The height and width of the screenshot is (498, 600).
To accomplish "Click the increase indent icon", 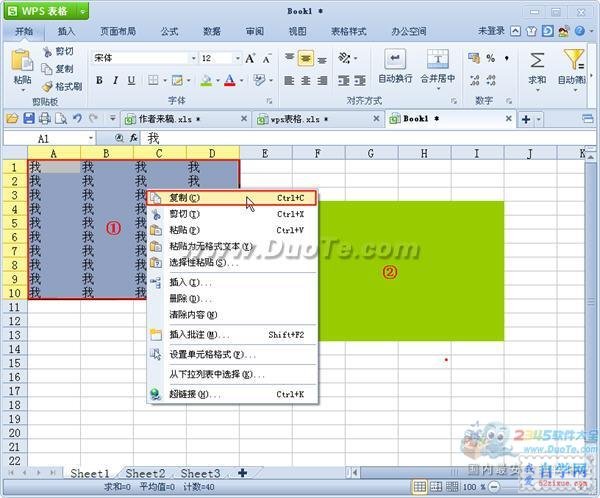I will [x=360, y=80].
